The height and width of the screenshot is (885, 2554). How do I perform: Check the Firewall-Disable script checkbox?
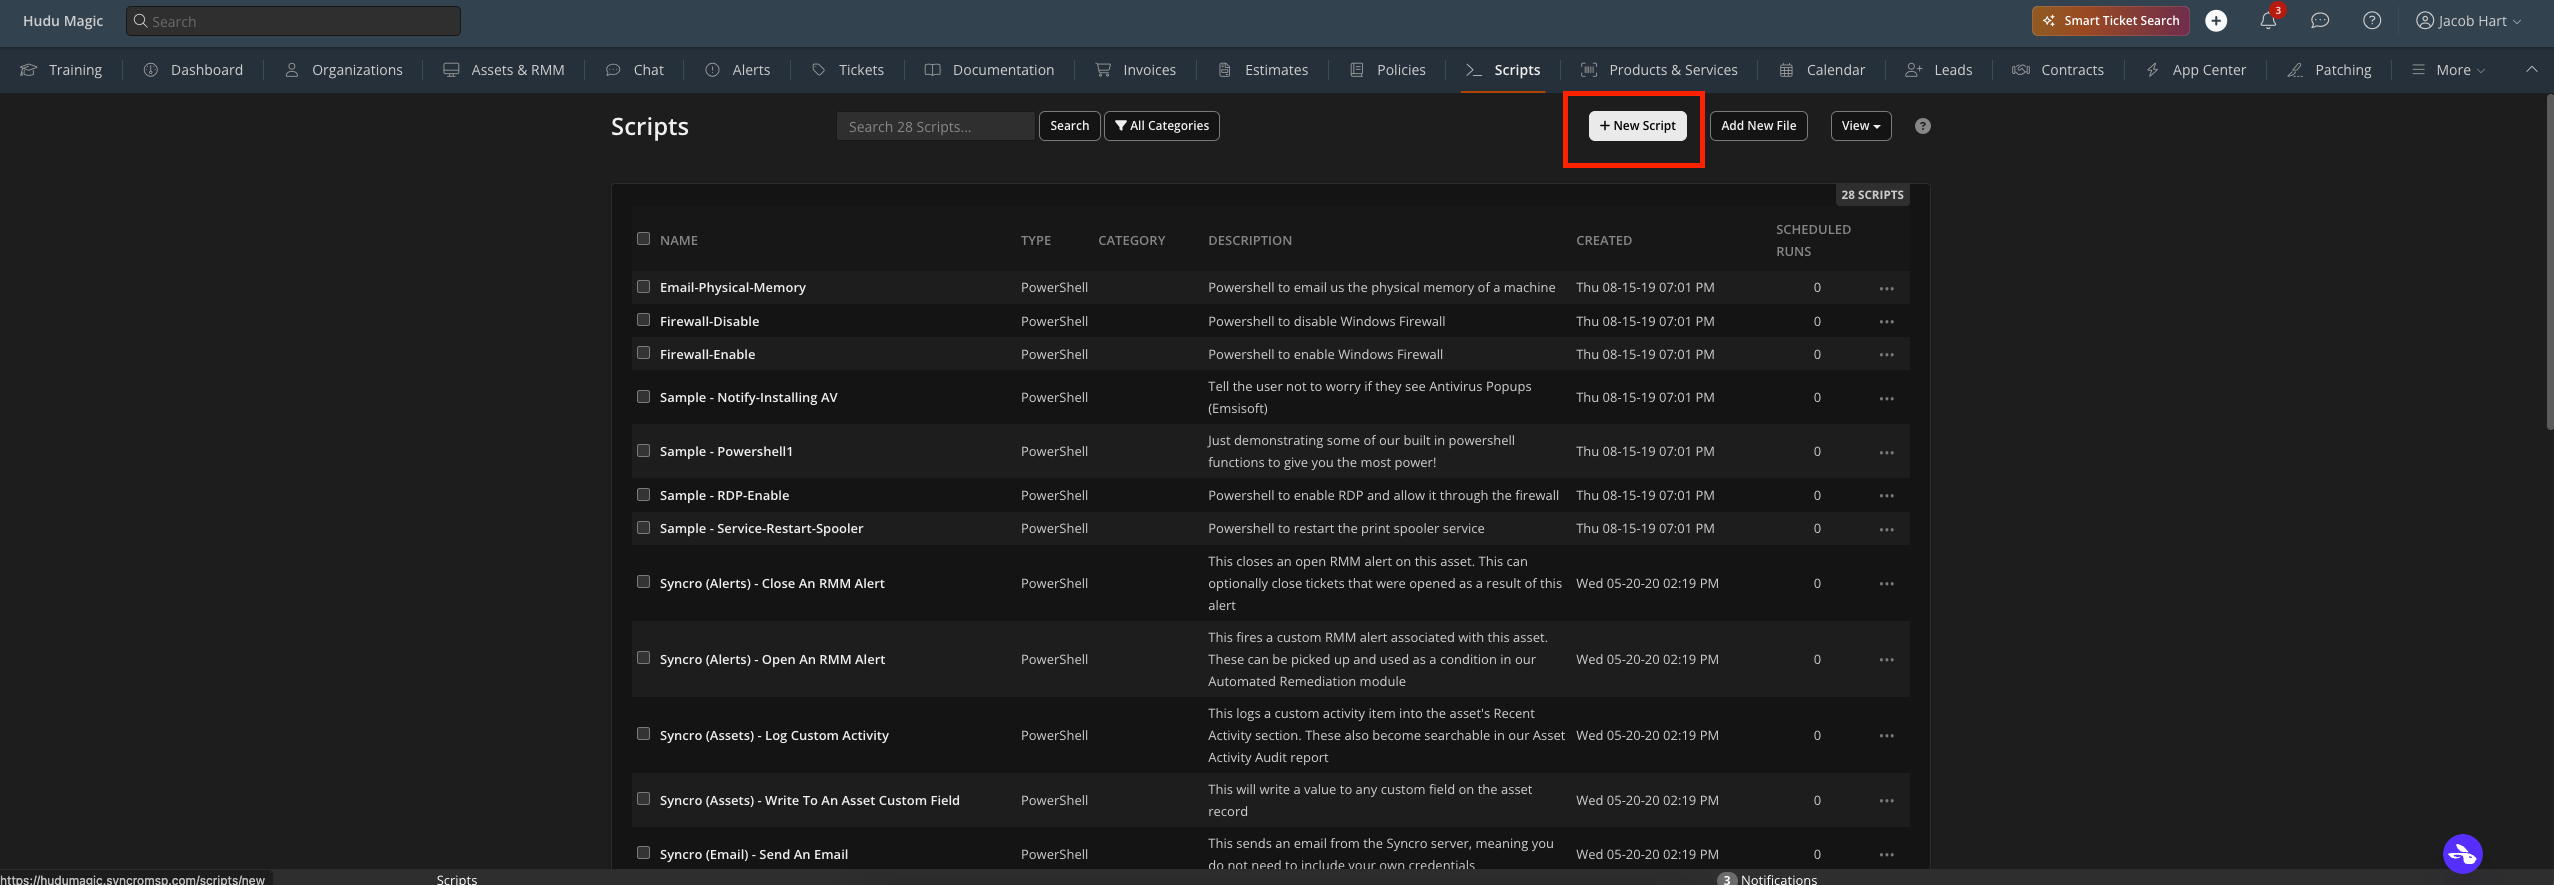click(x=643, y=320)
